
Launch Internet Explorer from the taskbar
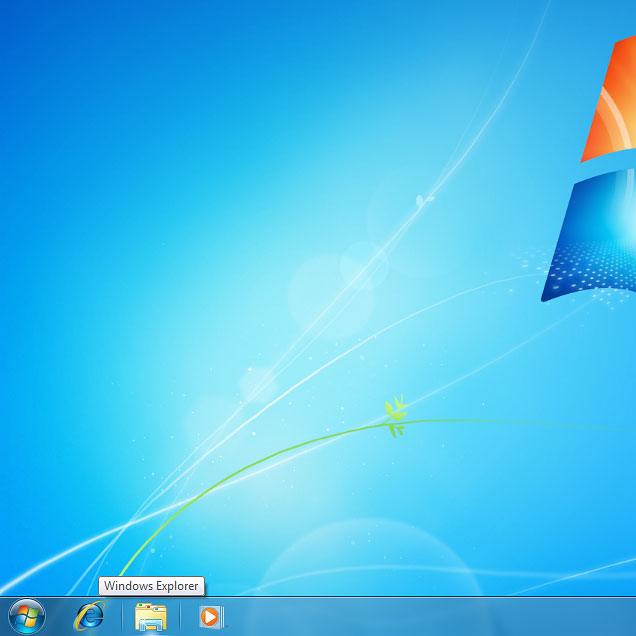click(x=90, y=617)
